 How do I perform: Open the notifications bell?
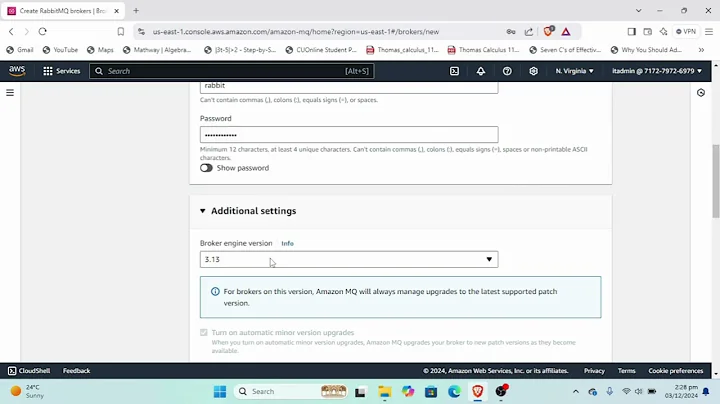(481, 71)
